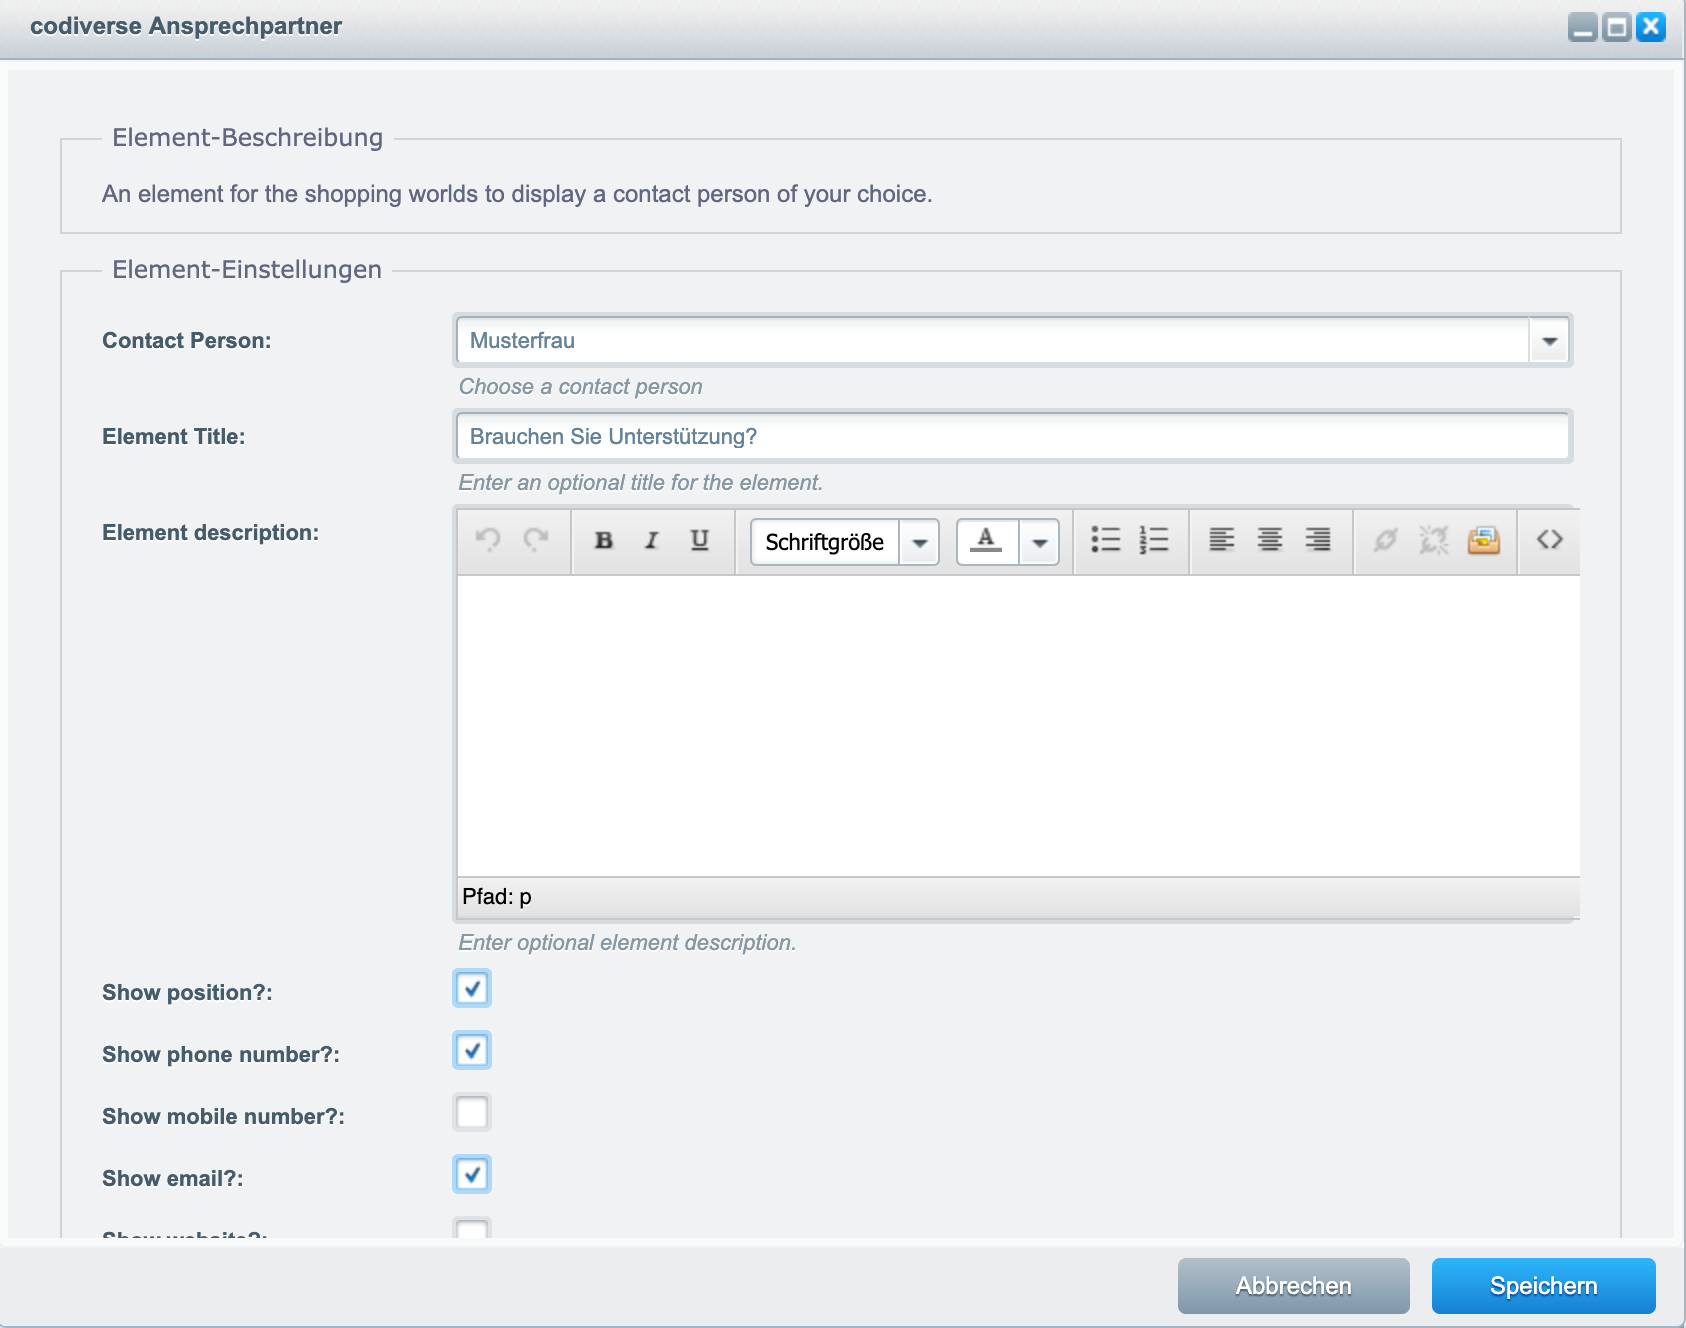Center align the text

point(1270,540)
